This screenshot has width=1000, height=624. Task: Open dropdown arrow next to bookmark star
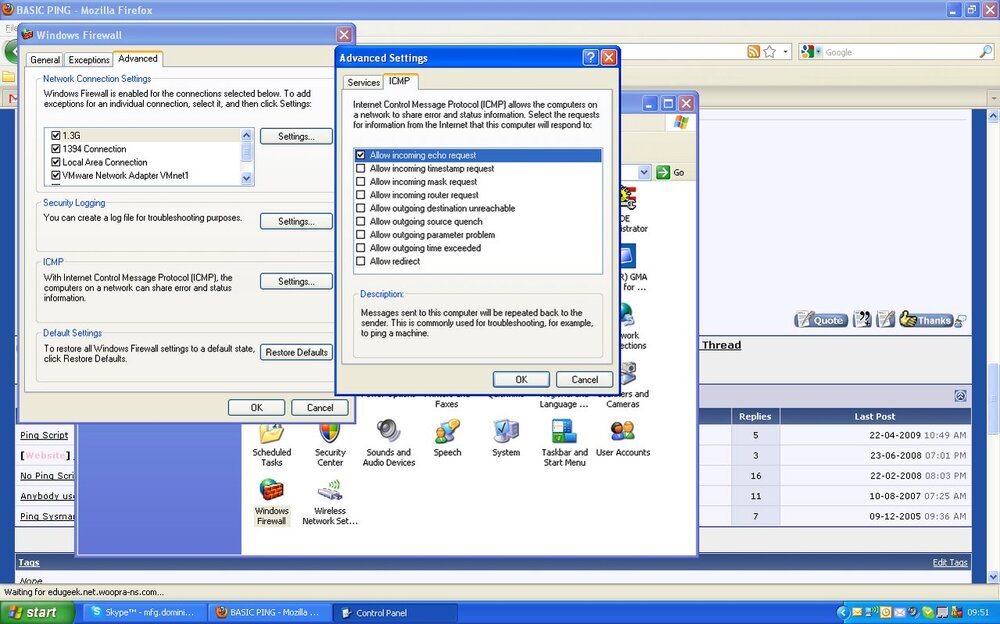tap(786, 52)
